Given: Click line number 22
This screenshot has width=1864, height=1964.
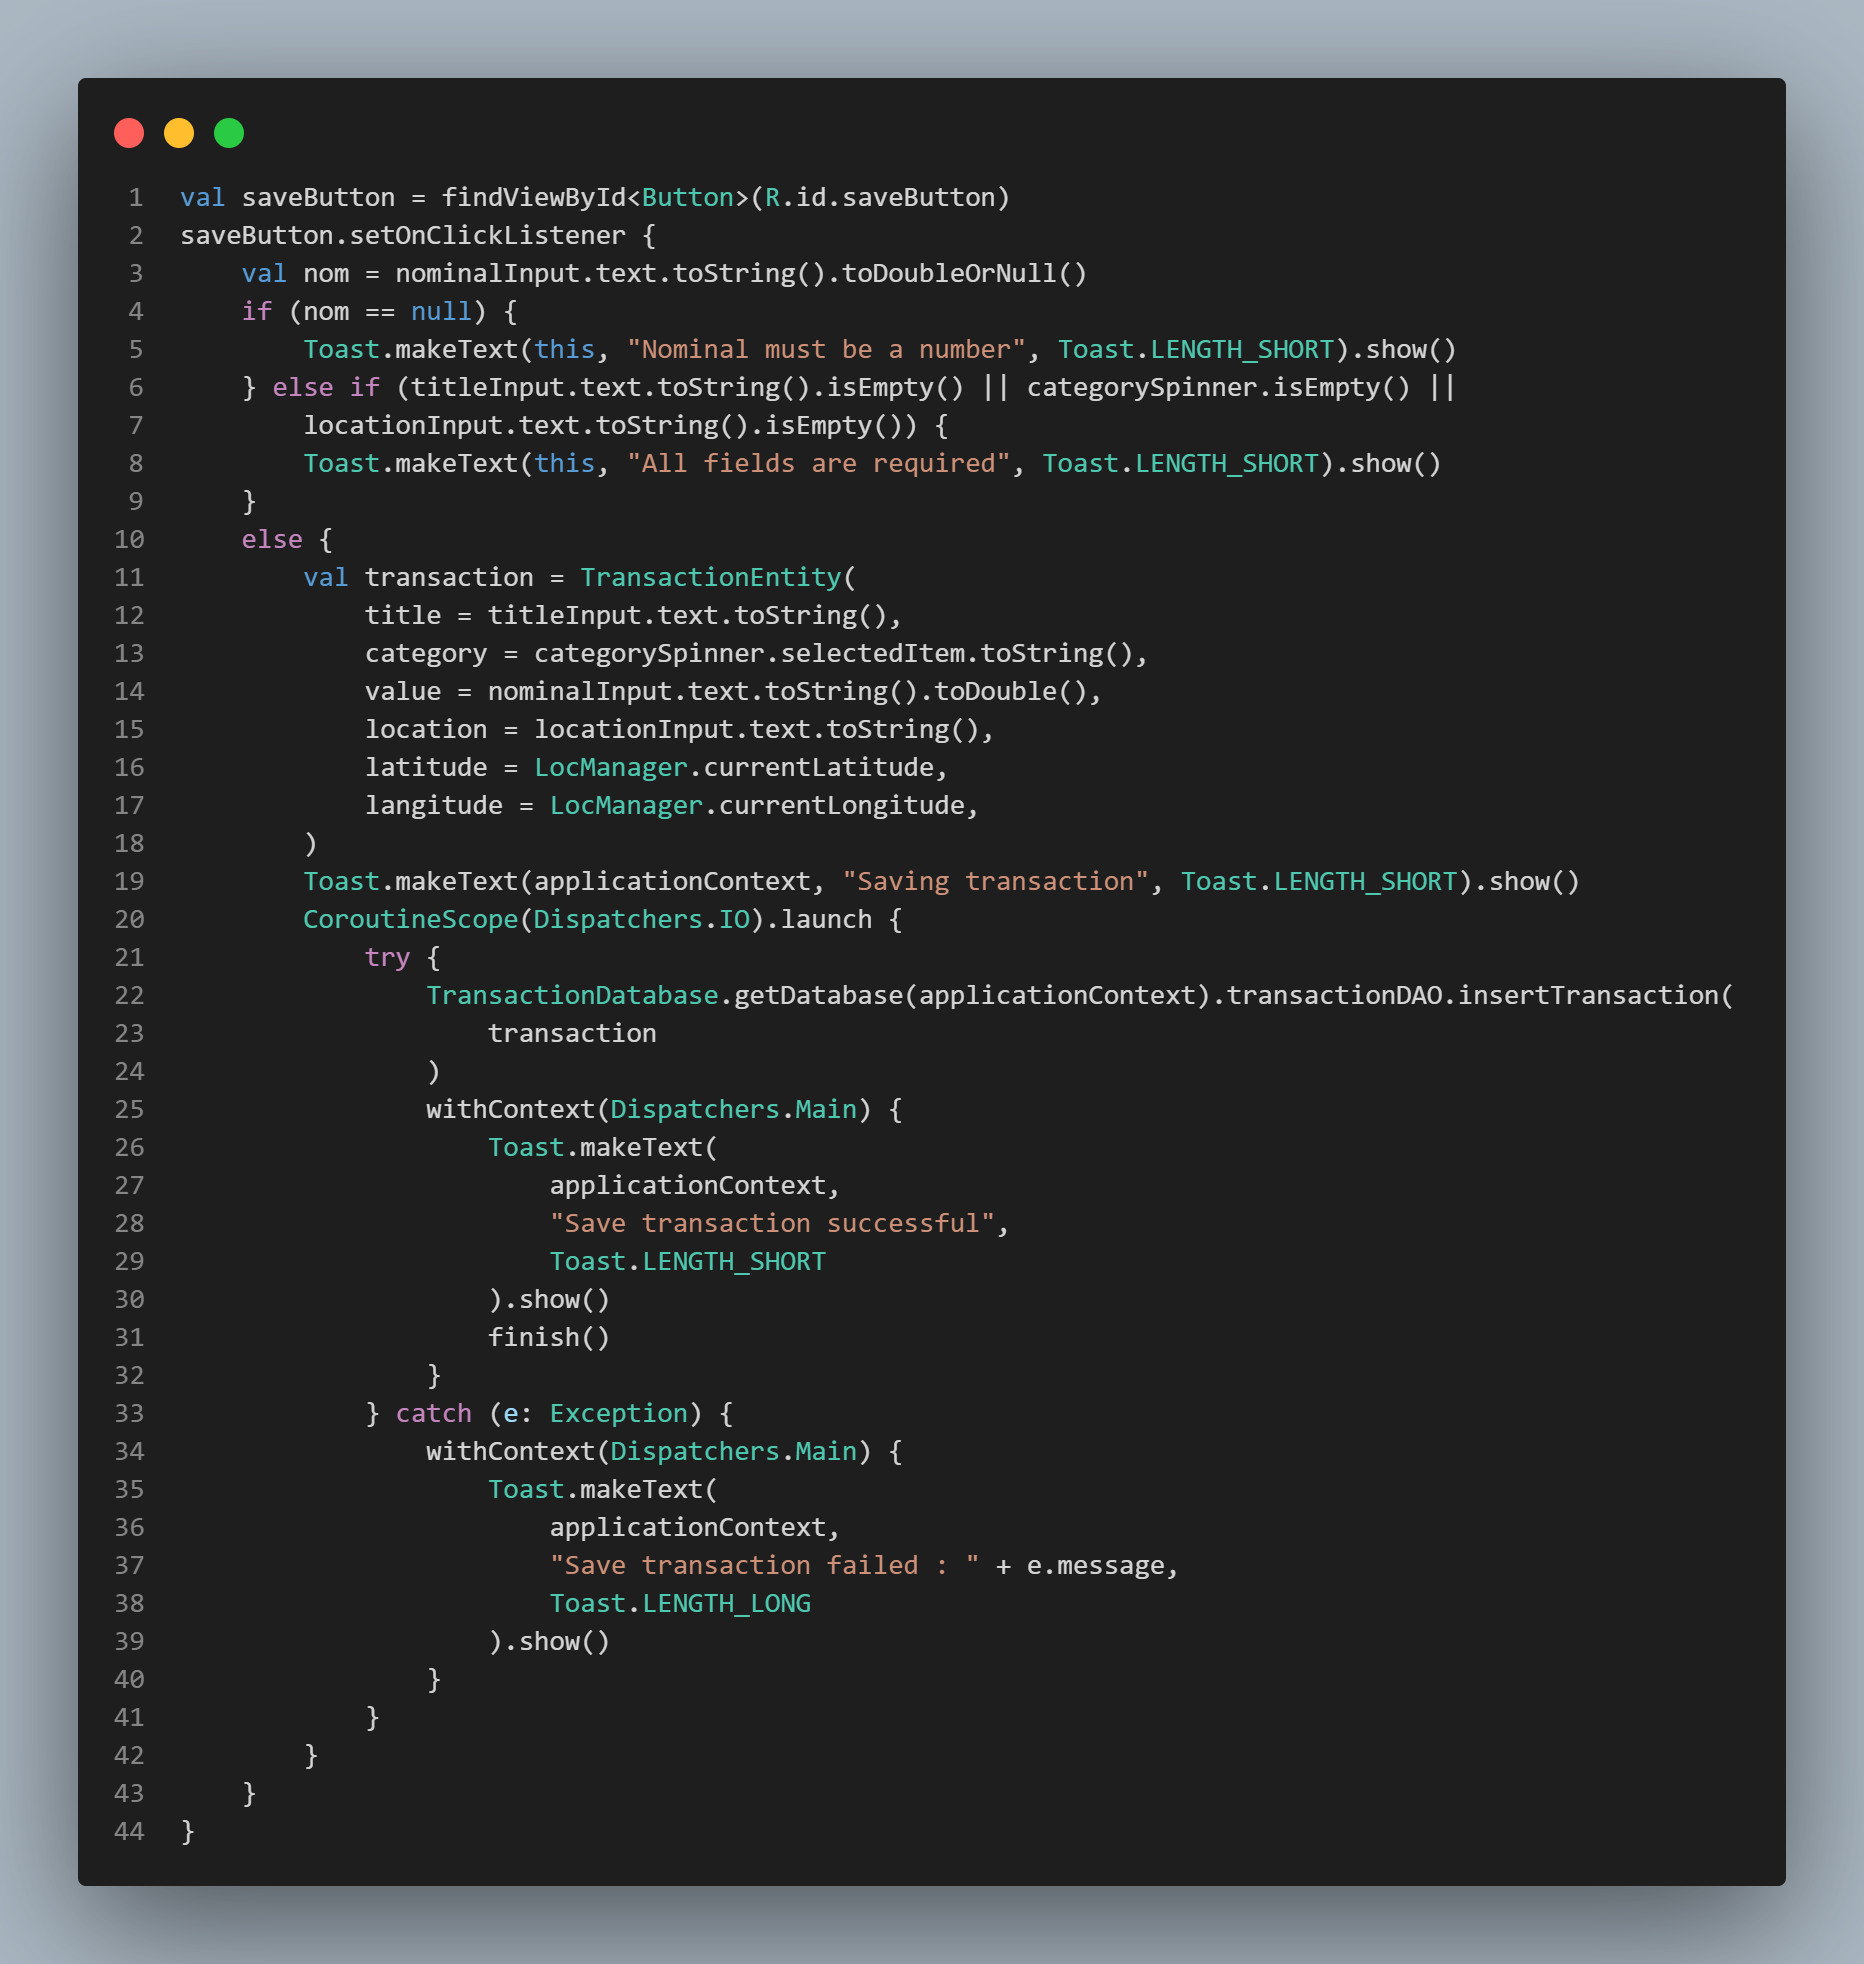Looking at the screenshot, I should click(129, 996).
